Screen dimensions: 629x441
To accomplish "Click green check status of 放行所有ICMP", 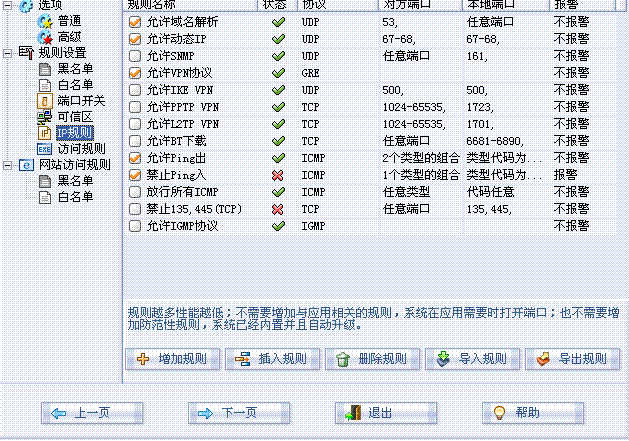I will pos(278,192).
